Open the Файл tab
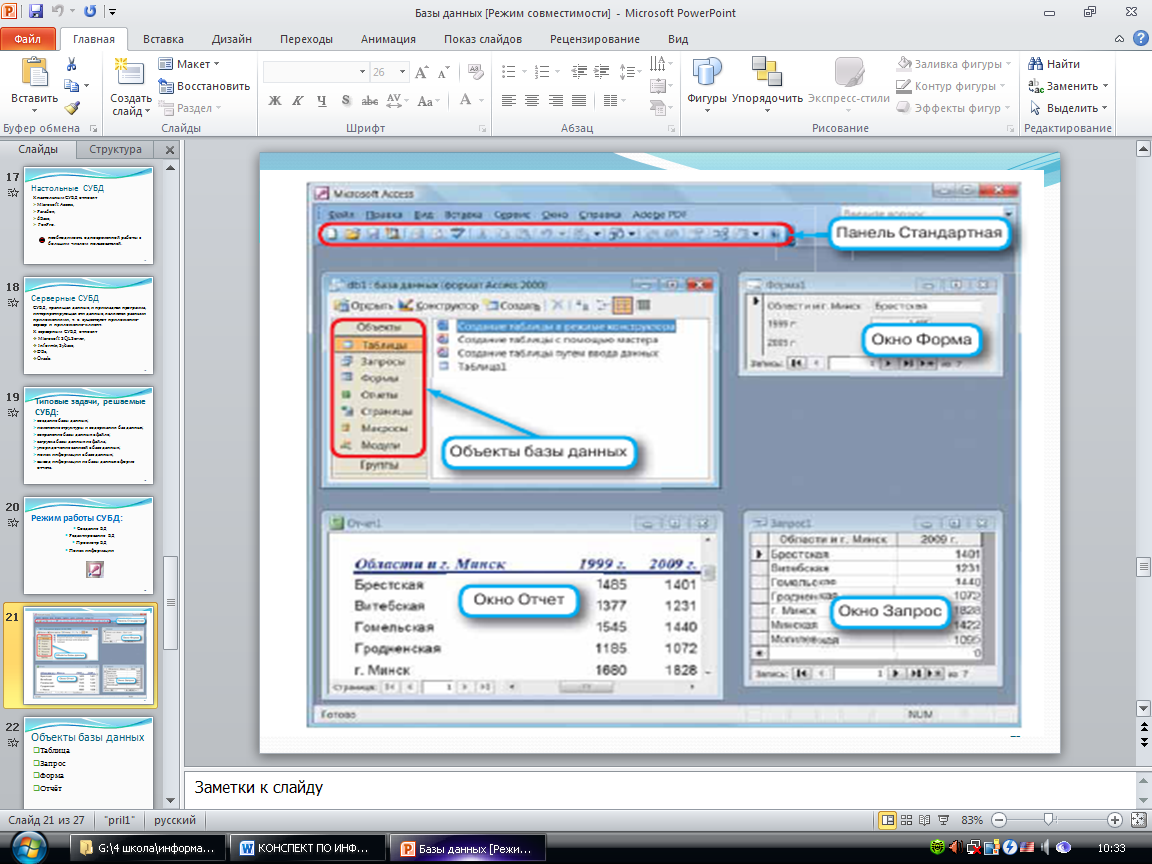 [28, 39]
